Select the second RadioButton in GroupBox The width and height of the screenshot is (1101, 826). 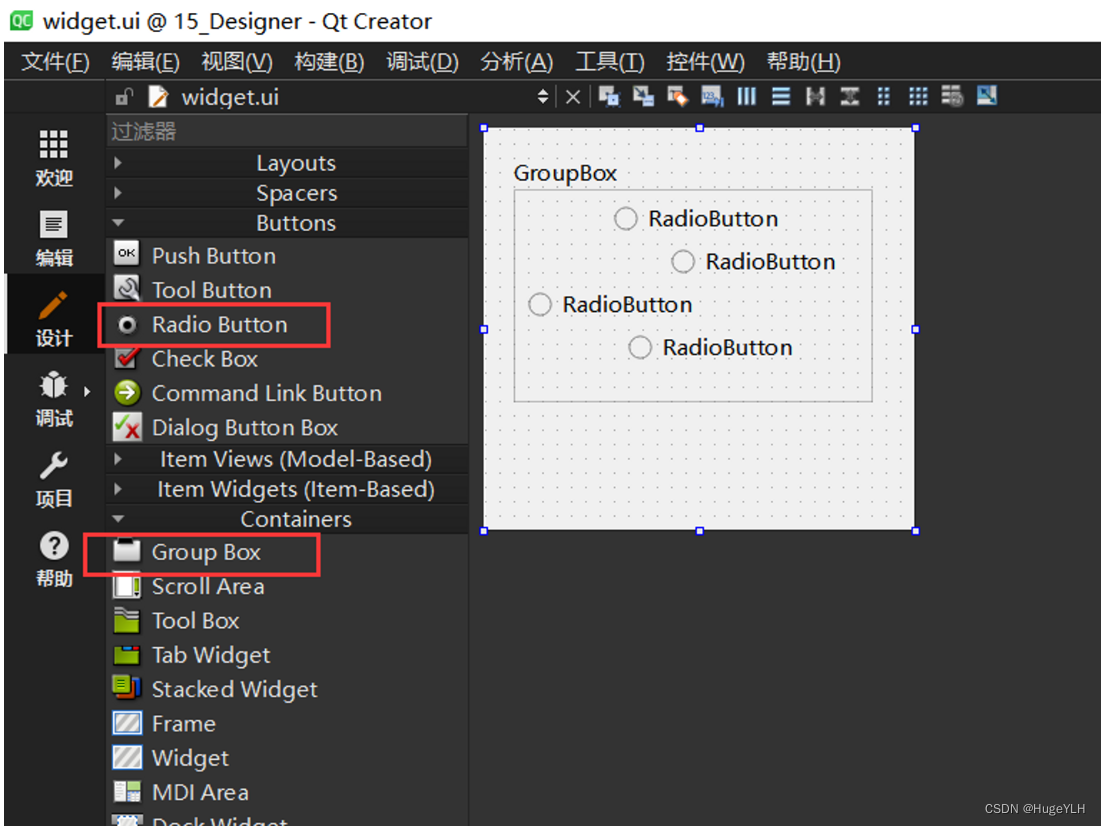point(753,262)
